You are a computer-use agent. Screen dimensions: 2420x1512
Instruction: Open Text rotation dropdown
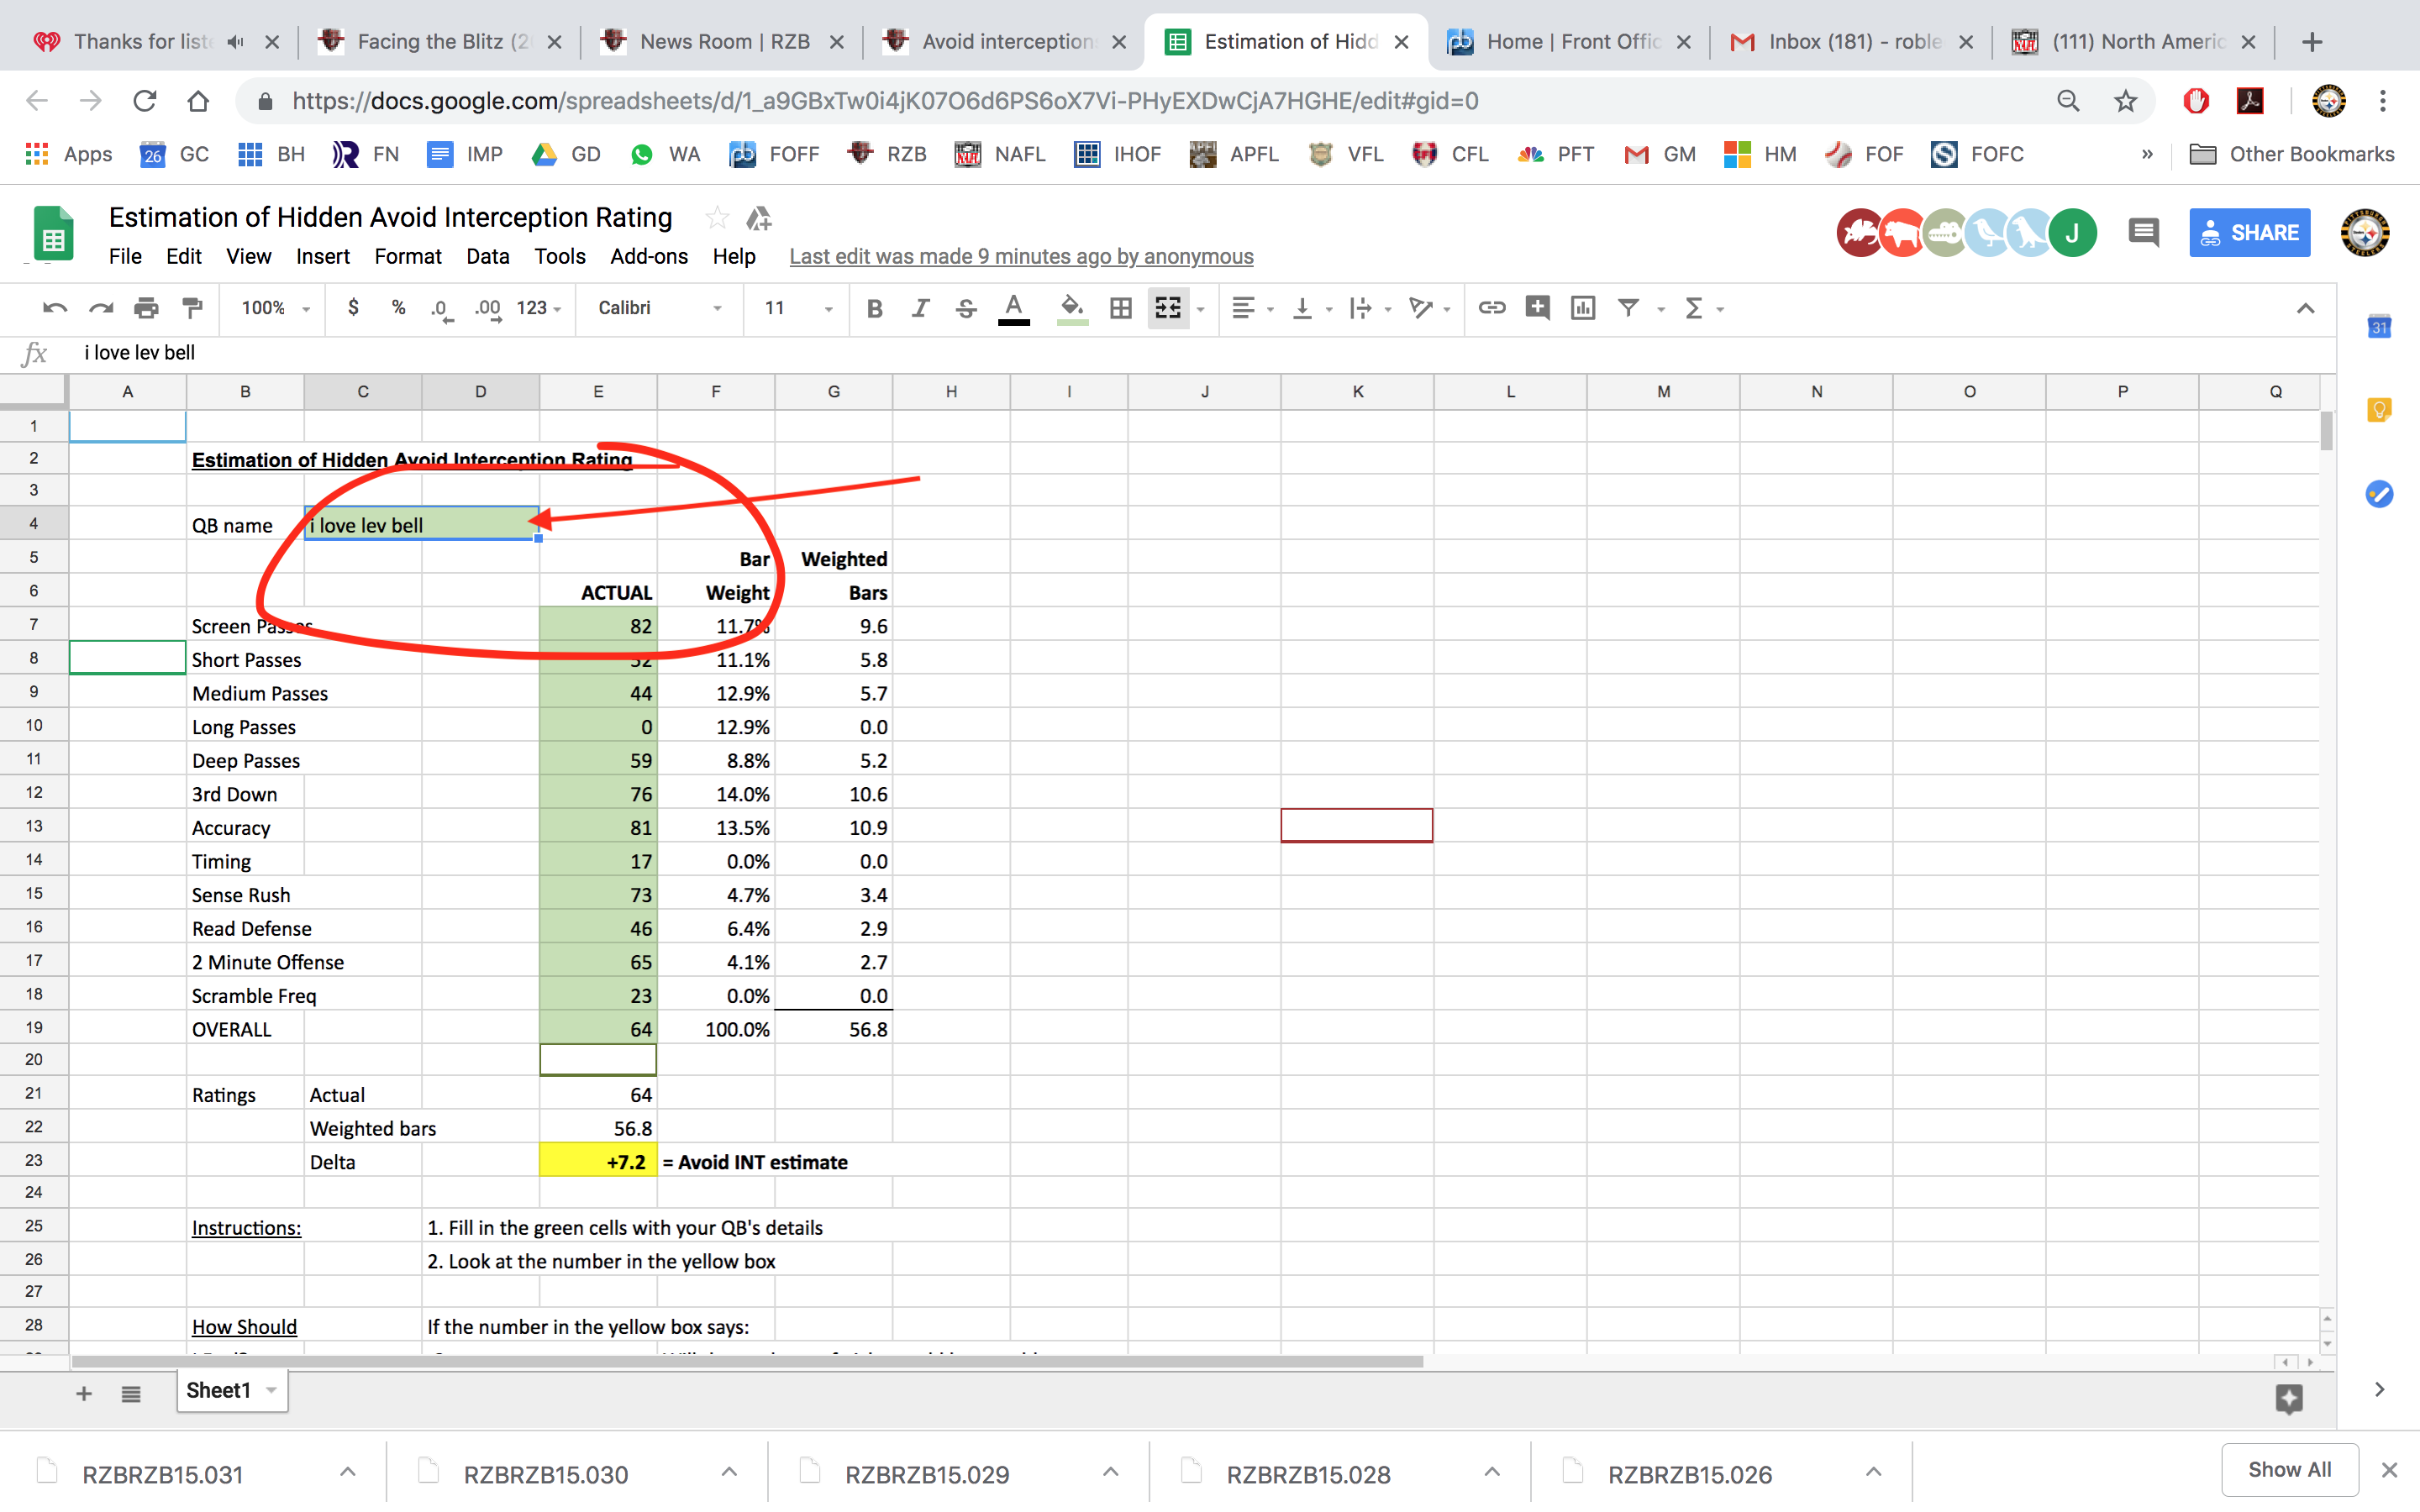[x=1429, y=308]
